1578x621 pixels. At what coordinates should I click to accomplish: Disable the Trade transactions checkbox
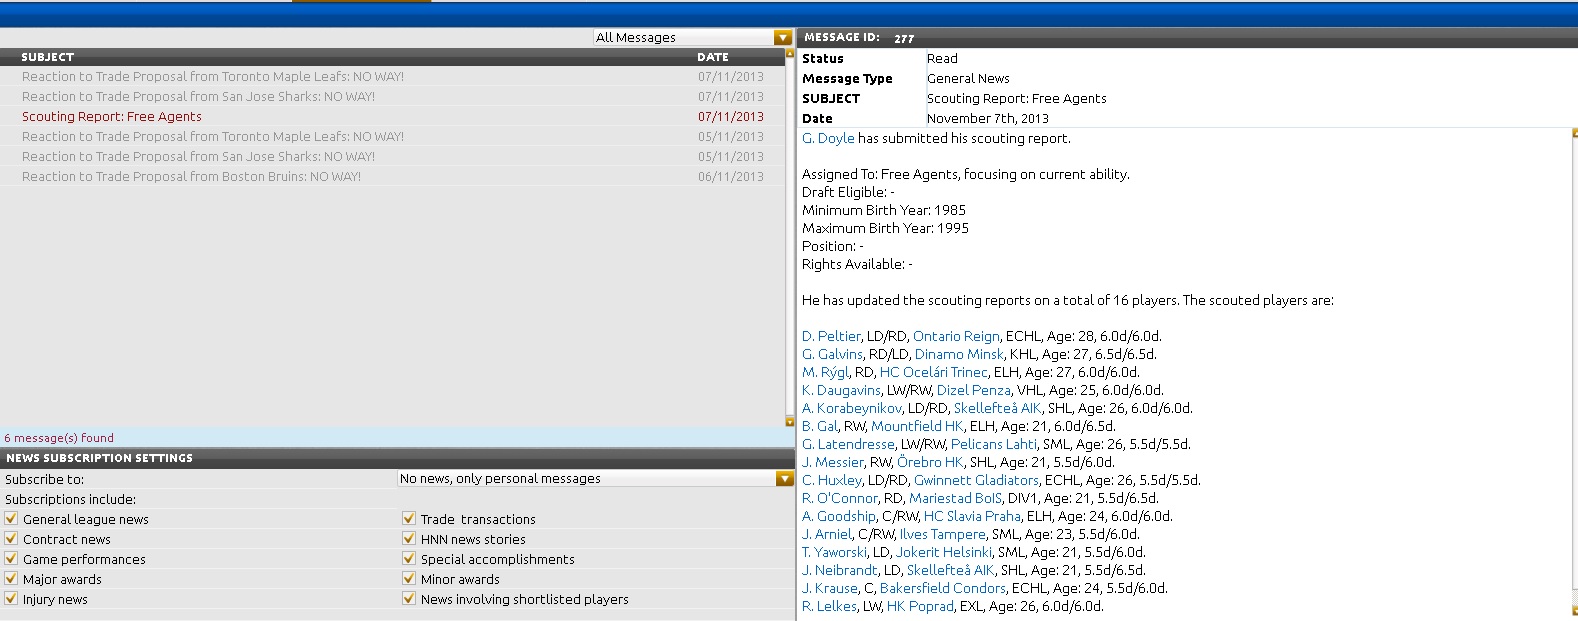pos(409,519)
